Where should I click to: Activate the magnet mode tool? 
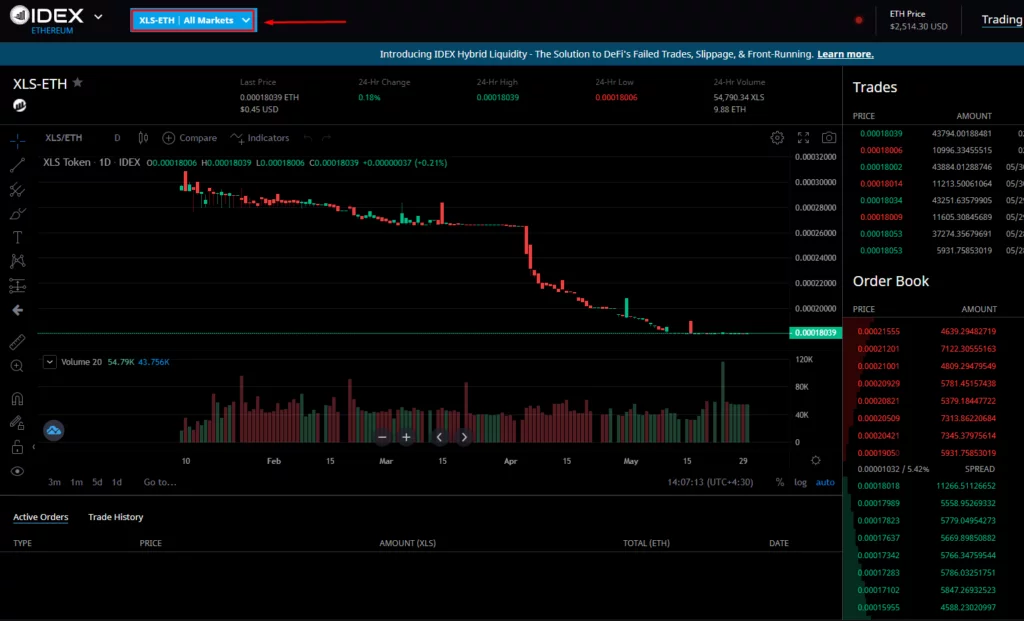coord(17,398)
